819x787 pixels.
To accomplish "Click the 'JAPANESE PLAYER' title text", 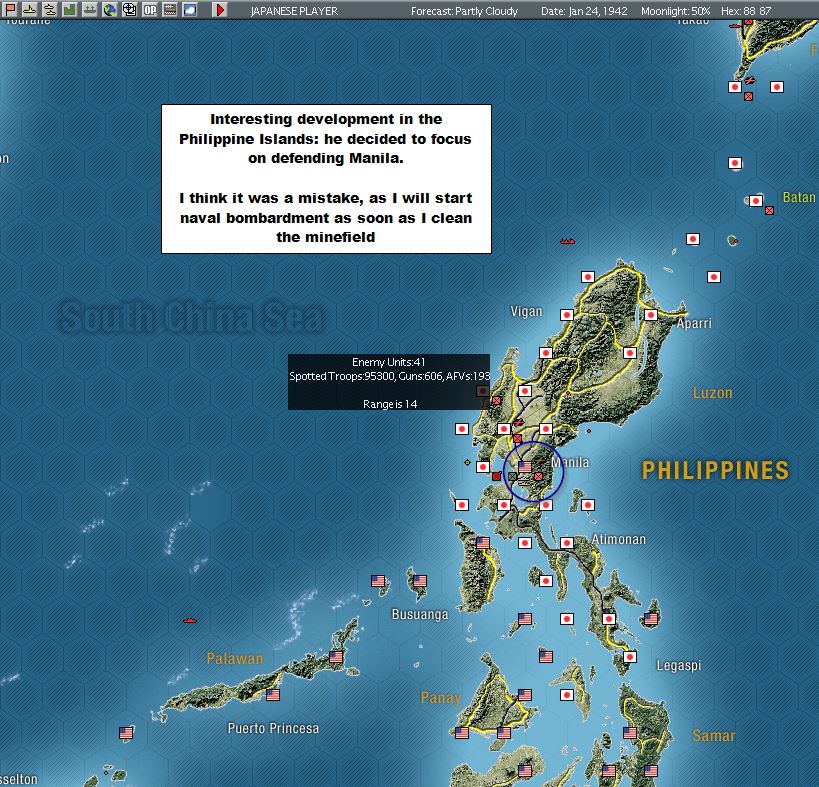I will click(x=294, y=11).
